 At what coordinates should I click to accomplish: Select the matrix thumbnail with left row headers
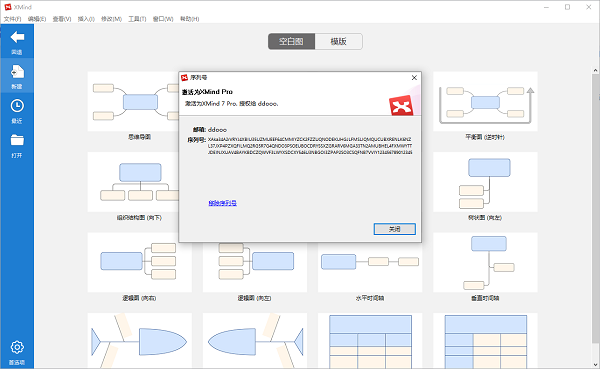(485, 341)
